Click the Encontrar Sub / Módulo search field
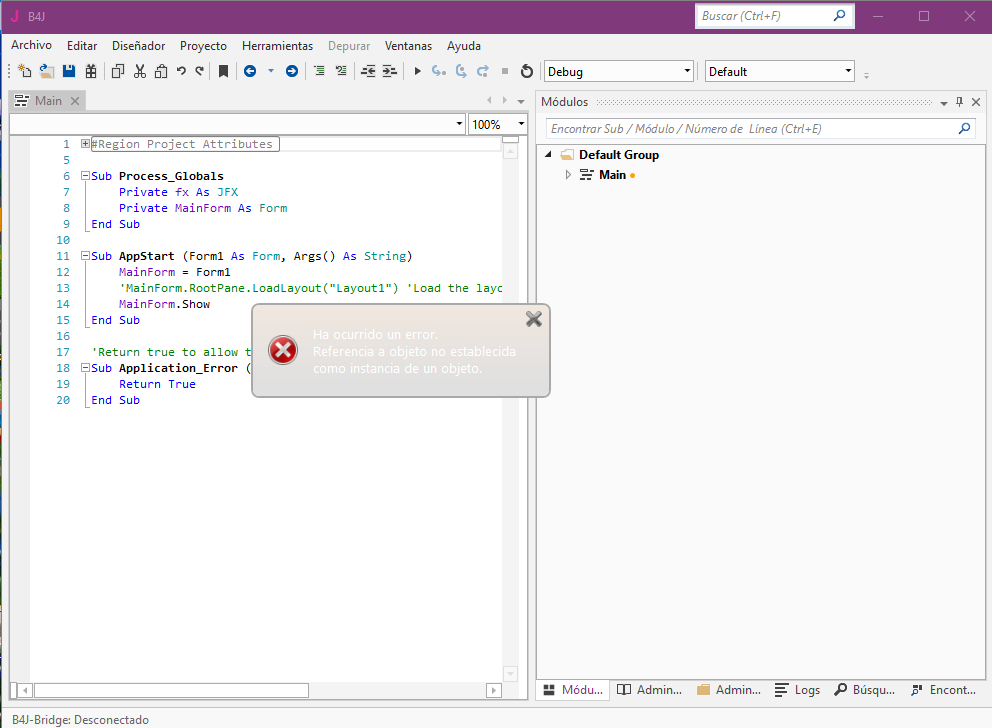 pyautogui.click(x=750, y=129)
